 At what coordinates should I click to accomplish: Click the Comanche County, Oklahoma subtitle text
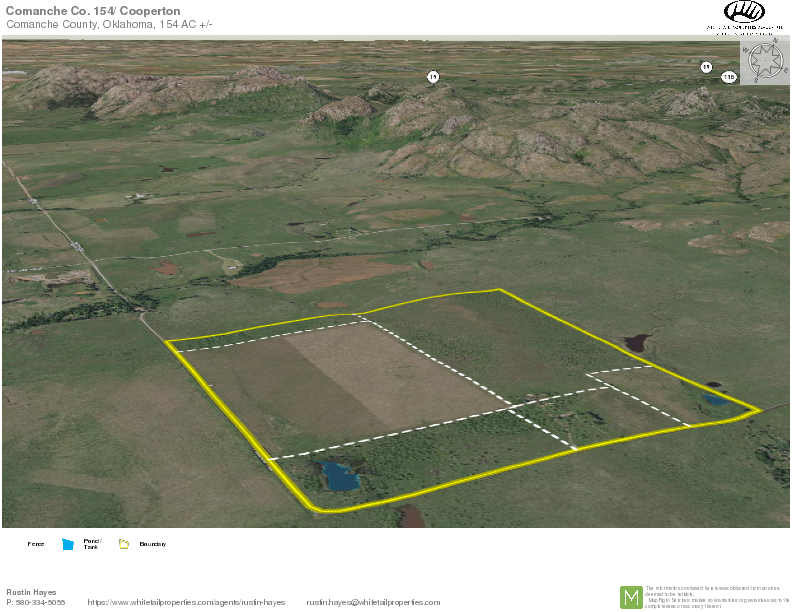point(108,24)
